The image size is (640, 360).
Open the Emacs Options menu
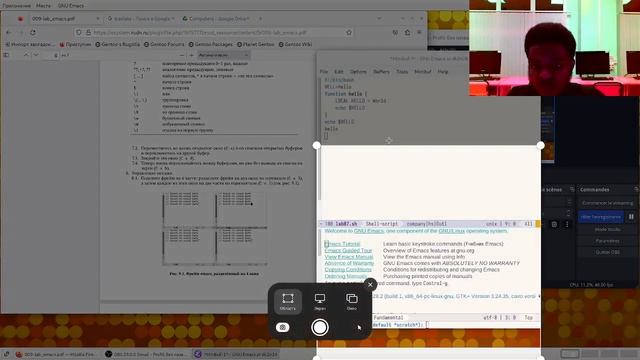[358, 71]
